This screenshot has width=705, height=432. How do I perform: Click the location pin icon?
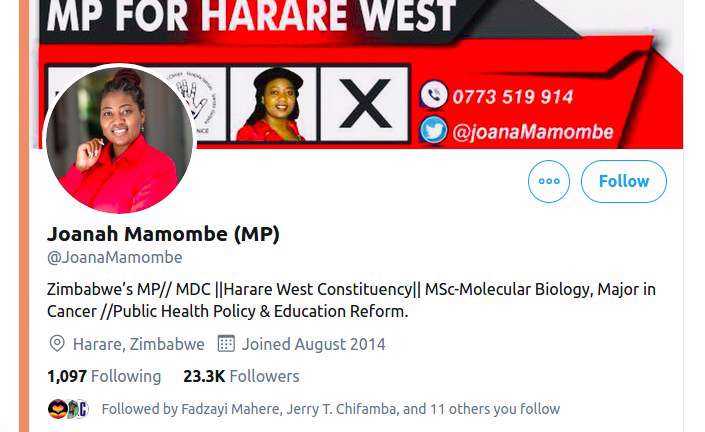pyautogui.click(x=57, y=344)
